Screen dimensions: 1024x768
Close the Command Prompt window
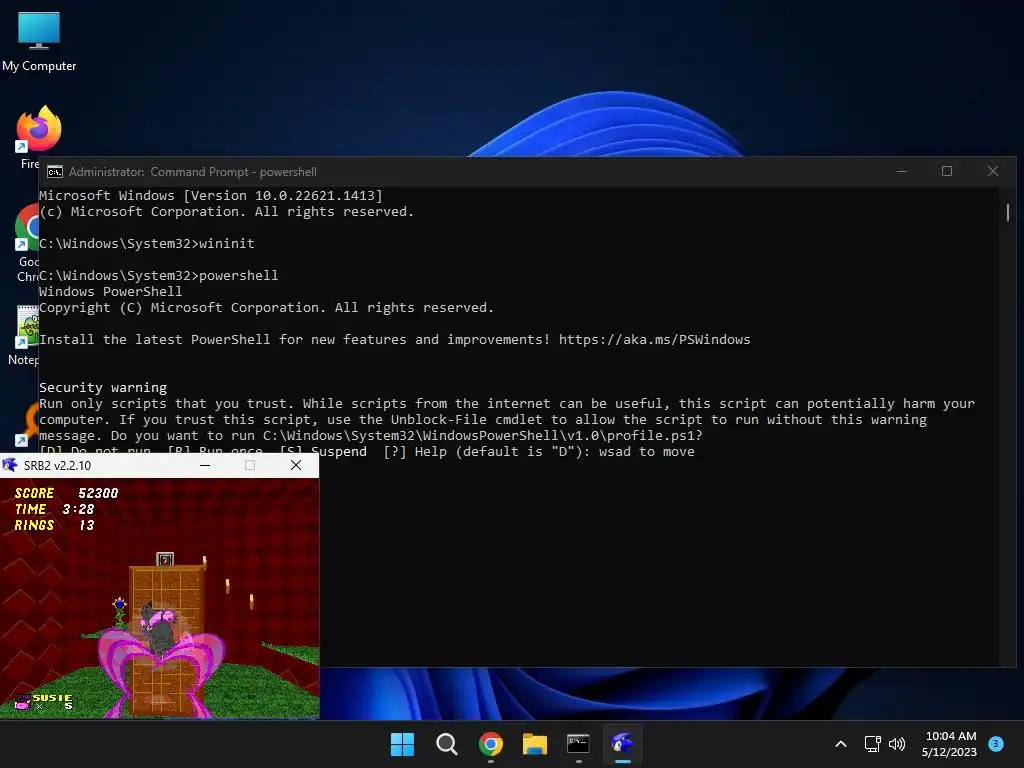point(993,171)
